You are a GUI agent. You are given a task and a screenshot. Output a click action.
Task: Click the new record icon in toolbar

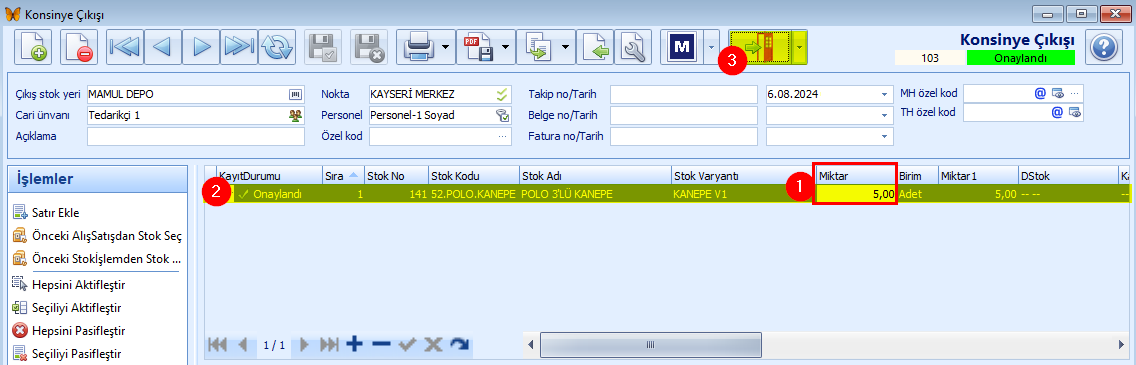coord(32,48)
